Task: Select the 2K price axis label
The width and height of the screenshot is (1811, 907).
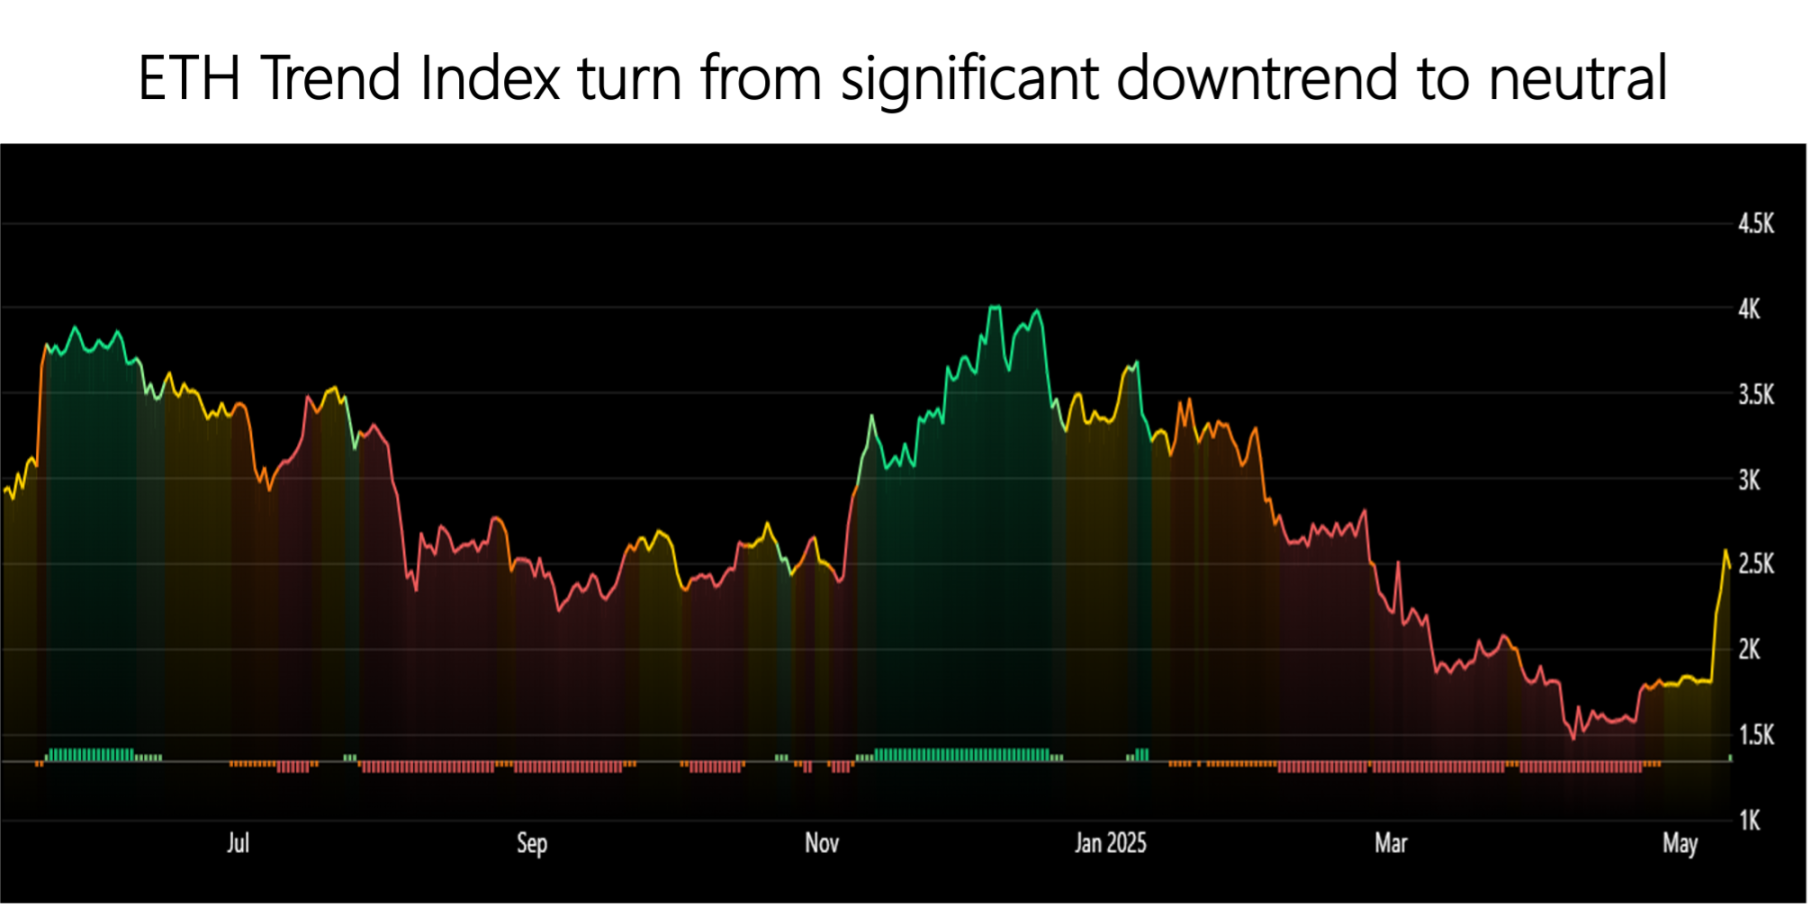Action: point(1749,650)
